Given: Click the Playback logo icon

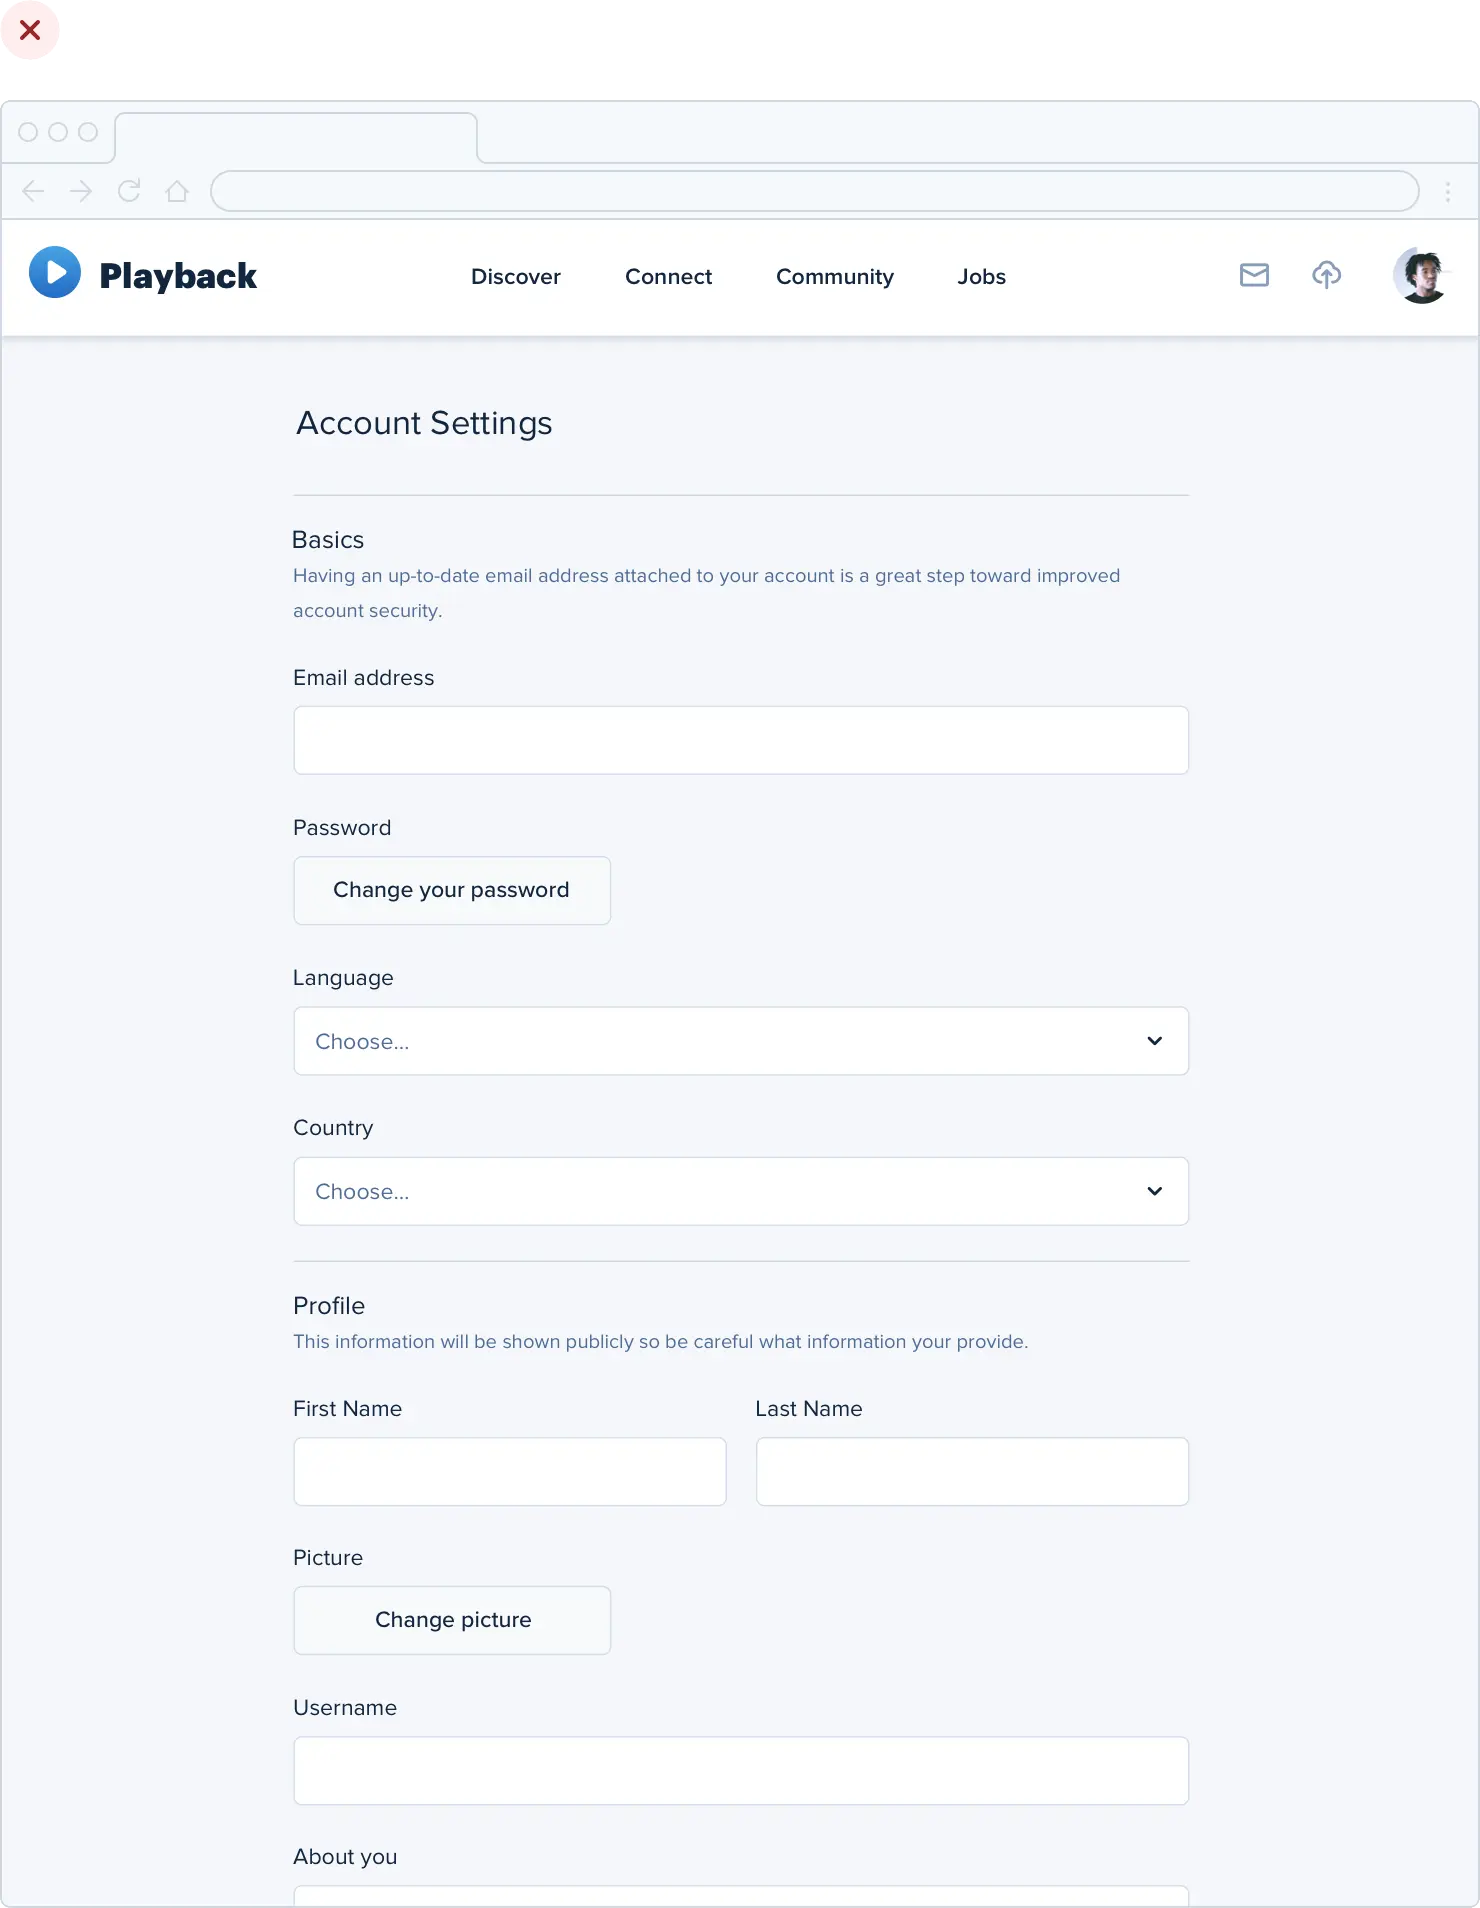Looking at the screenshot, I should click(55, 273).
